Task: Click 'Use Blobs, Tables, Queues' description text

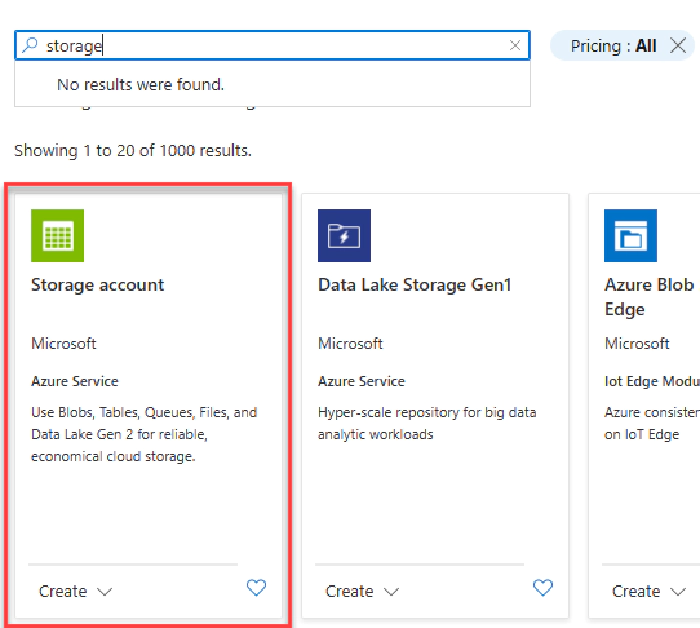Action: coord(144,434)
